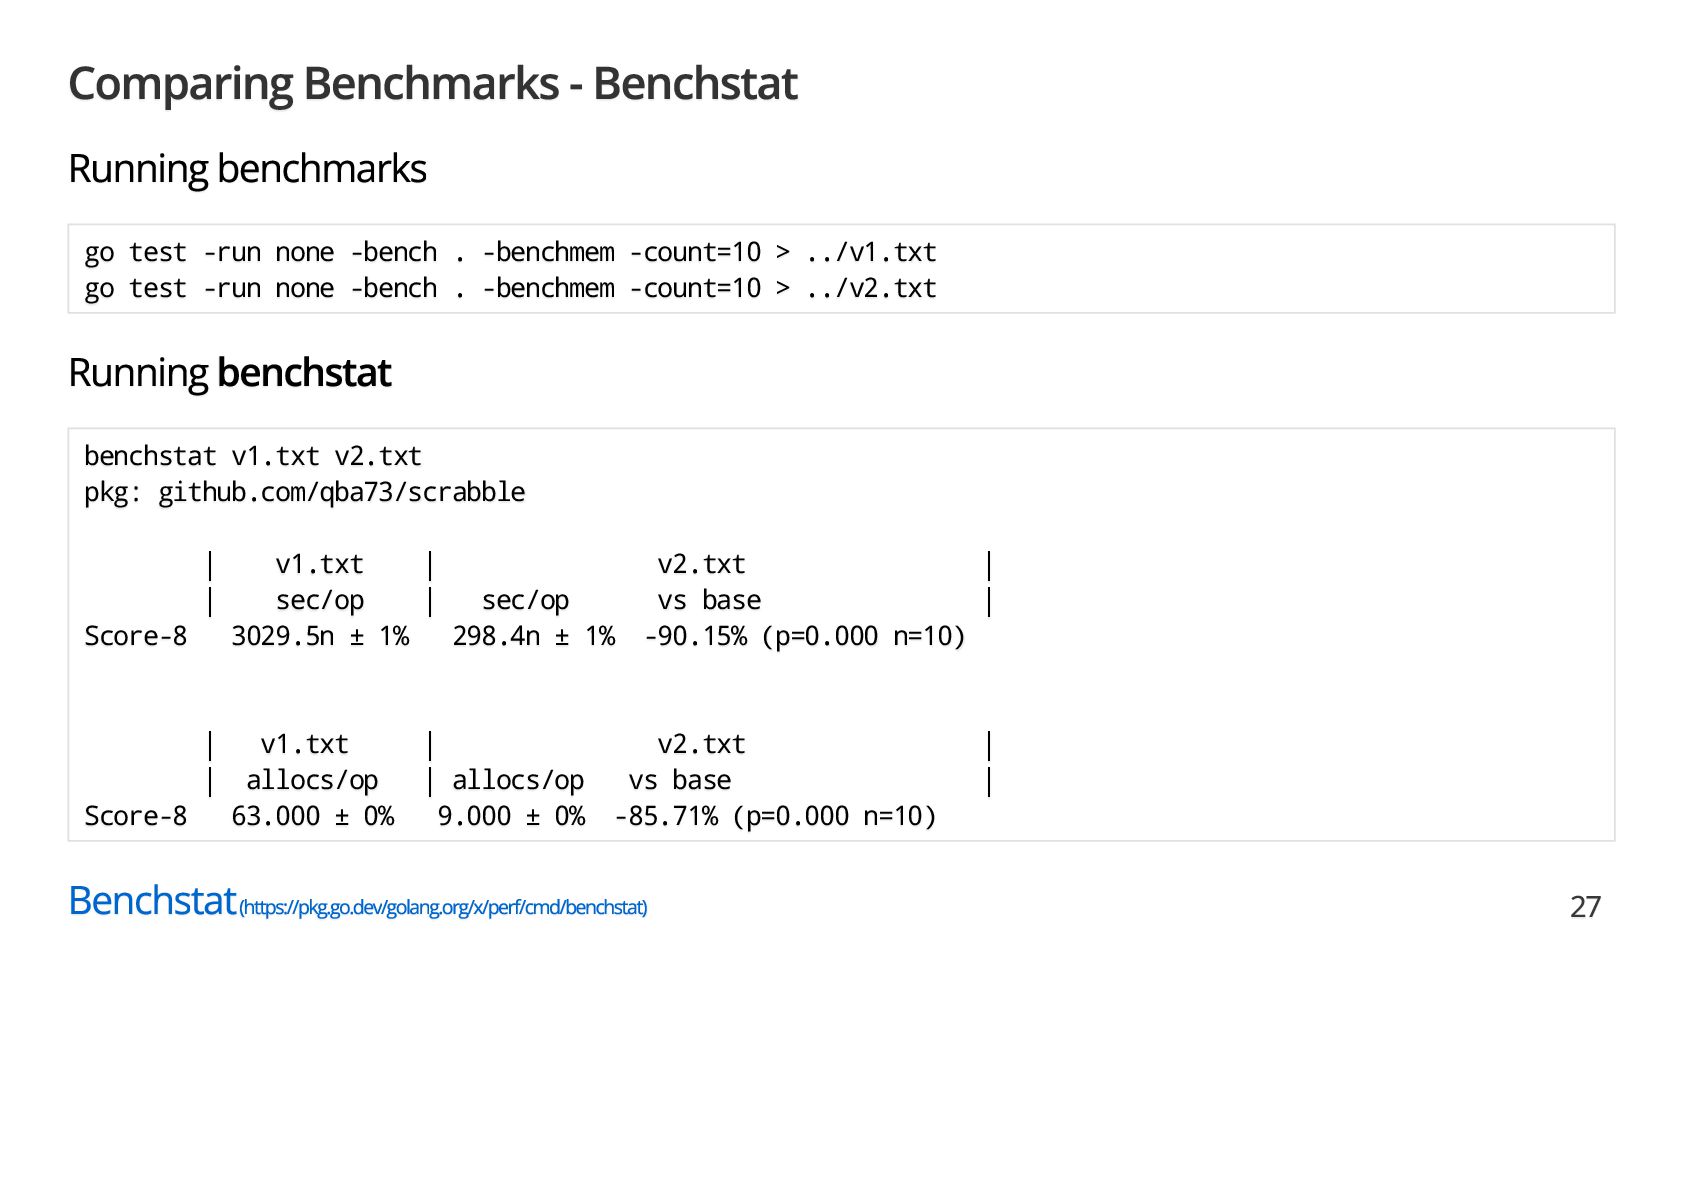Click the 298.4n ± 1% sec/op value
The image size is (1684, 1190).
533,637
